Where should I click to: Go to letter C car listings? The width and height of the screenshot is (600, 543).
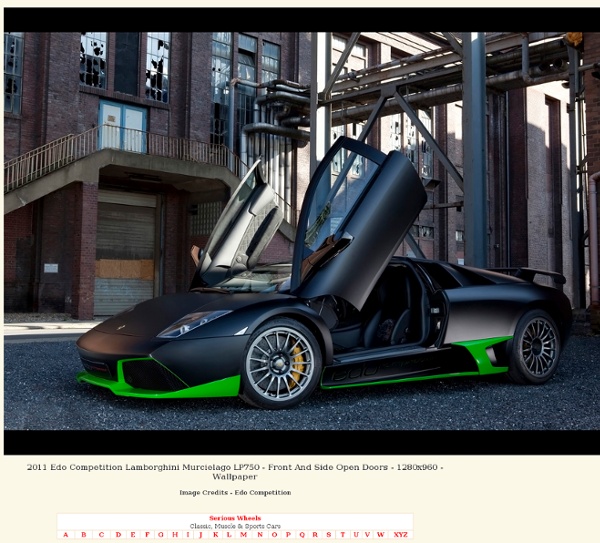[101, 535]
